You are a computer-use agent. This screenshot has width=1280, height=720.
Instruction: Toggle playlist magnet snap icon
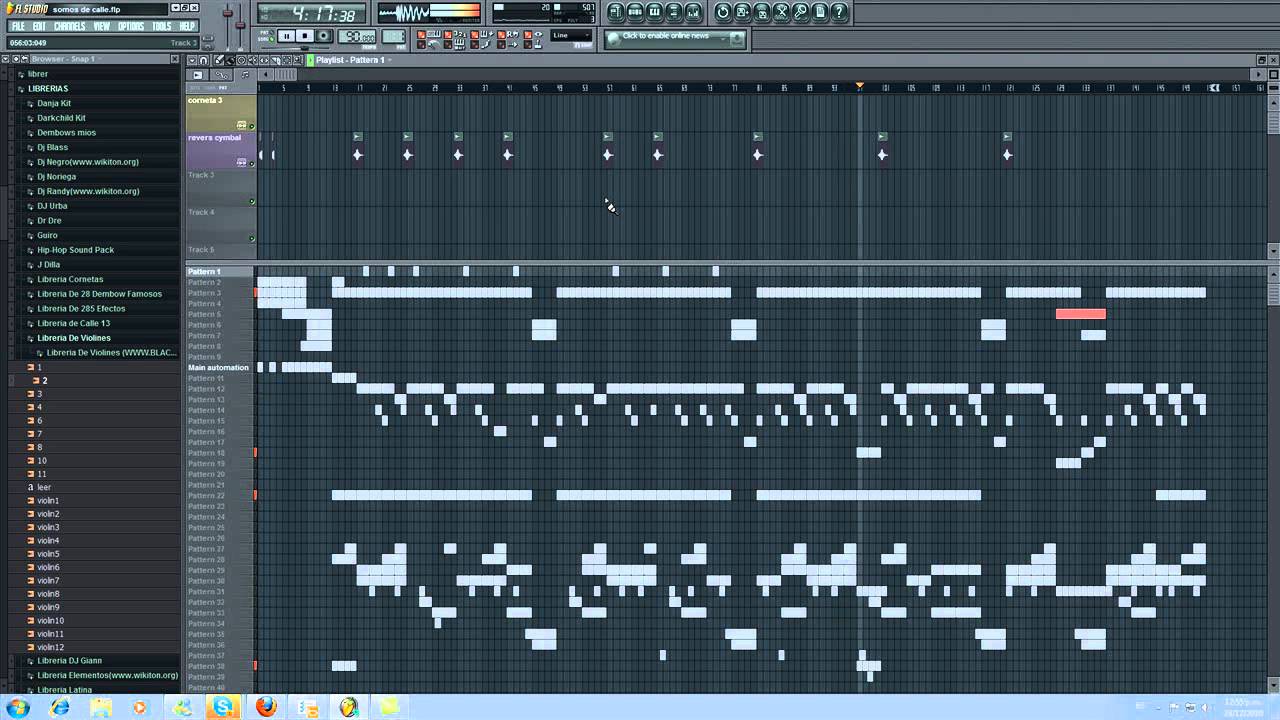[x=203, y=60]
